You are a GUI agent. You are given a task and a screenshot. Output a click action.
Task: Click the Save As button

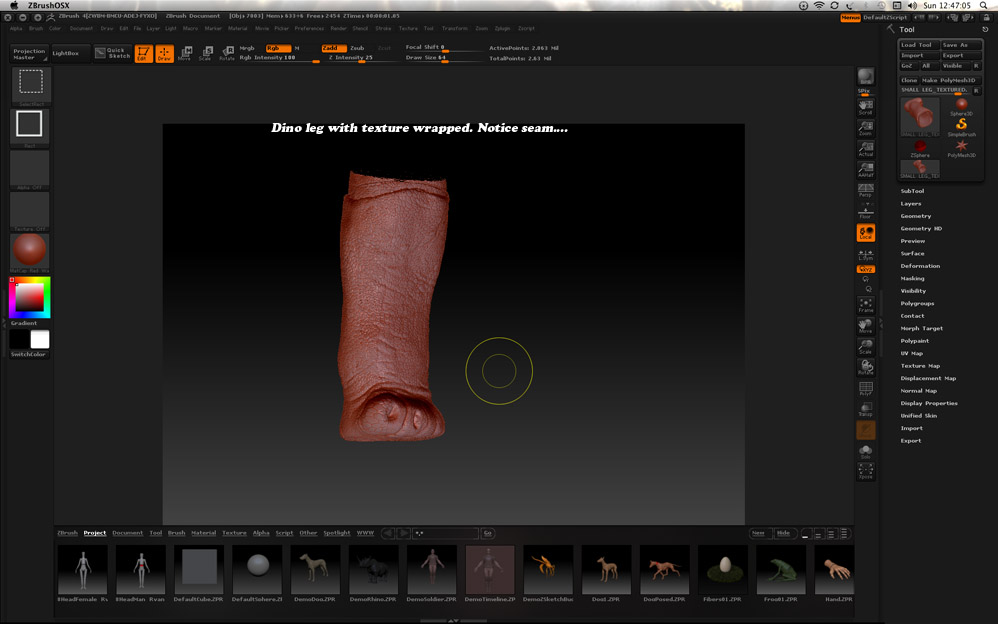point(961,45)
